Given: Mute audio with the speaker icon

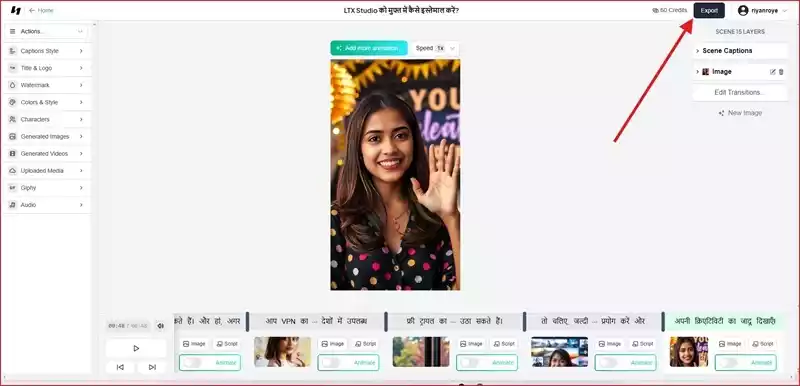Looking at the screenshot, I should (160, 326).
